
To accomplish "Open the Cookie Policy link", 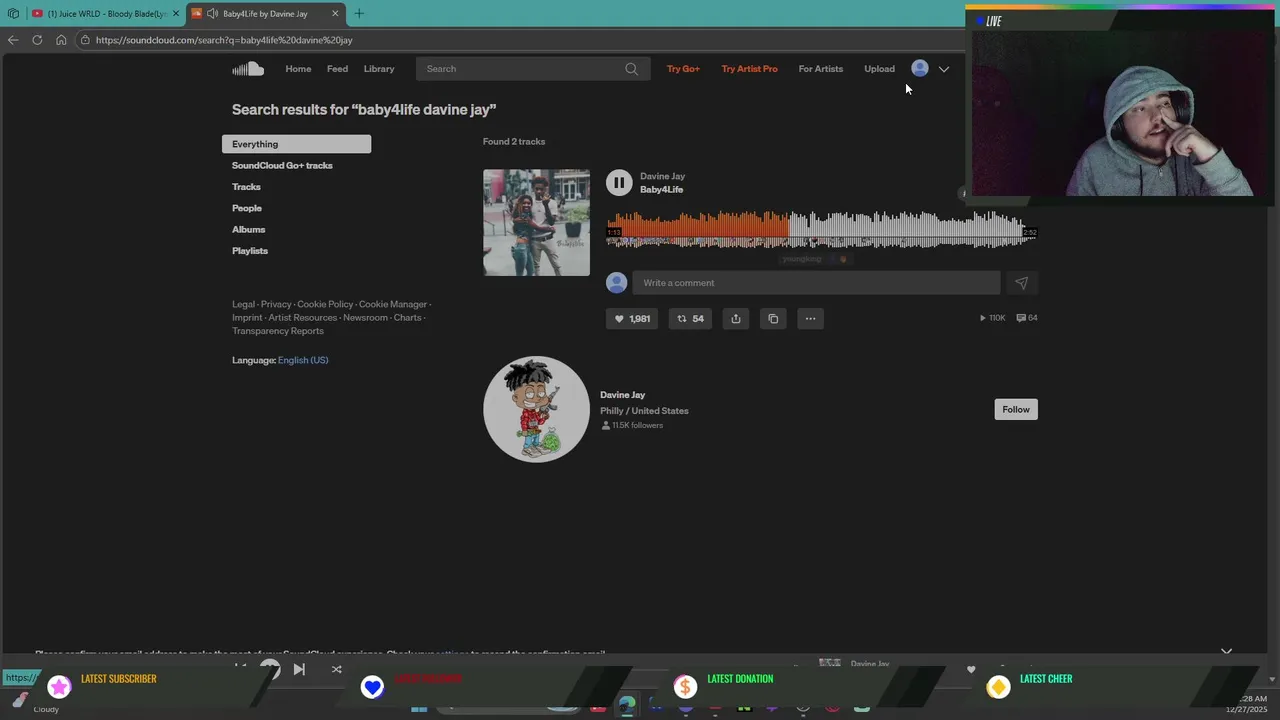I will (325, 304).
